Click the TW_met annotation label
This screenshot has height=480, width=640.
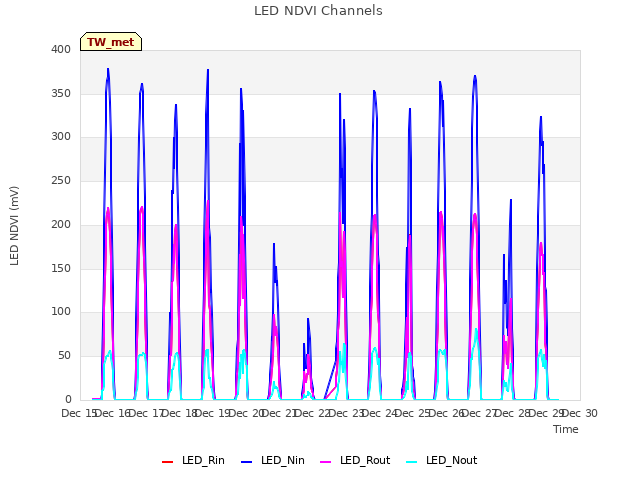click(111, 42)
